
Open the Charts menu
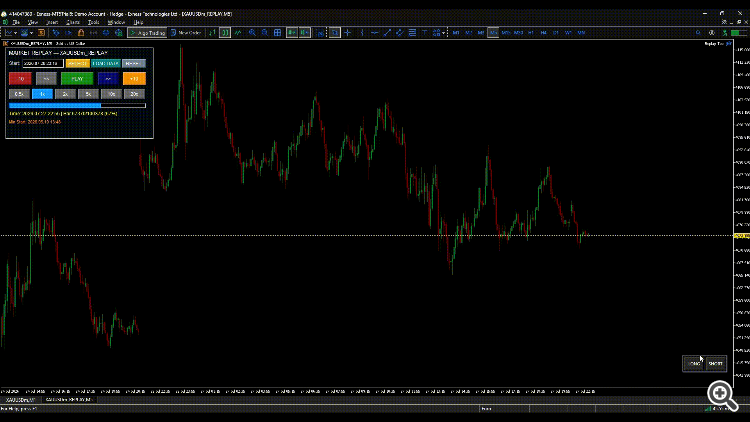[x=73, y=22]
